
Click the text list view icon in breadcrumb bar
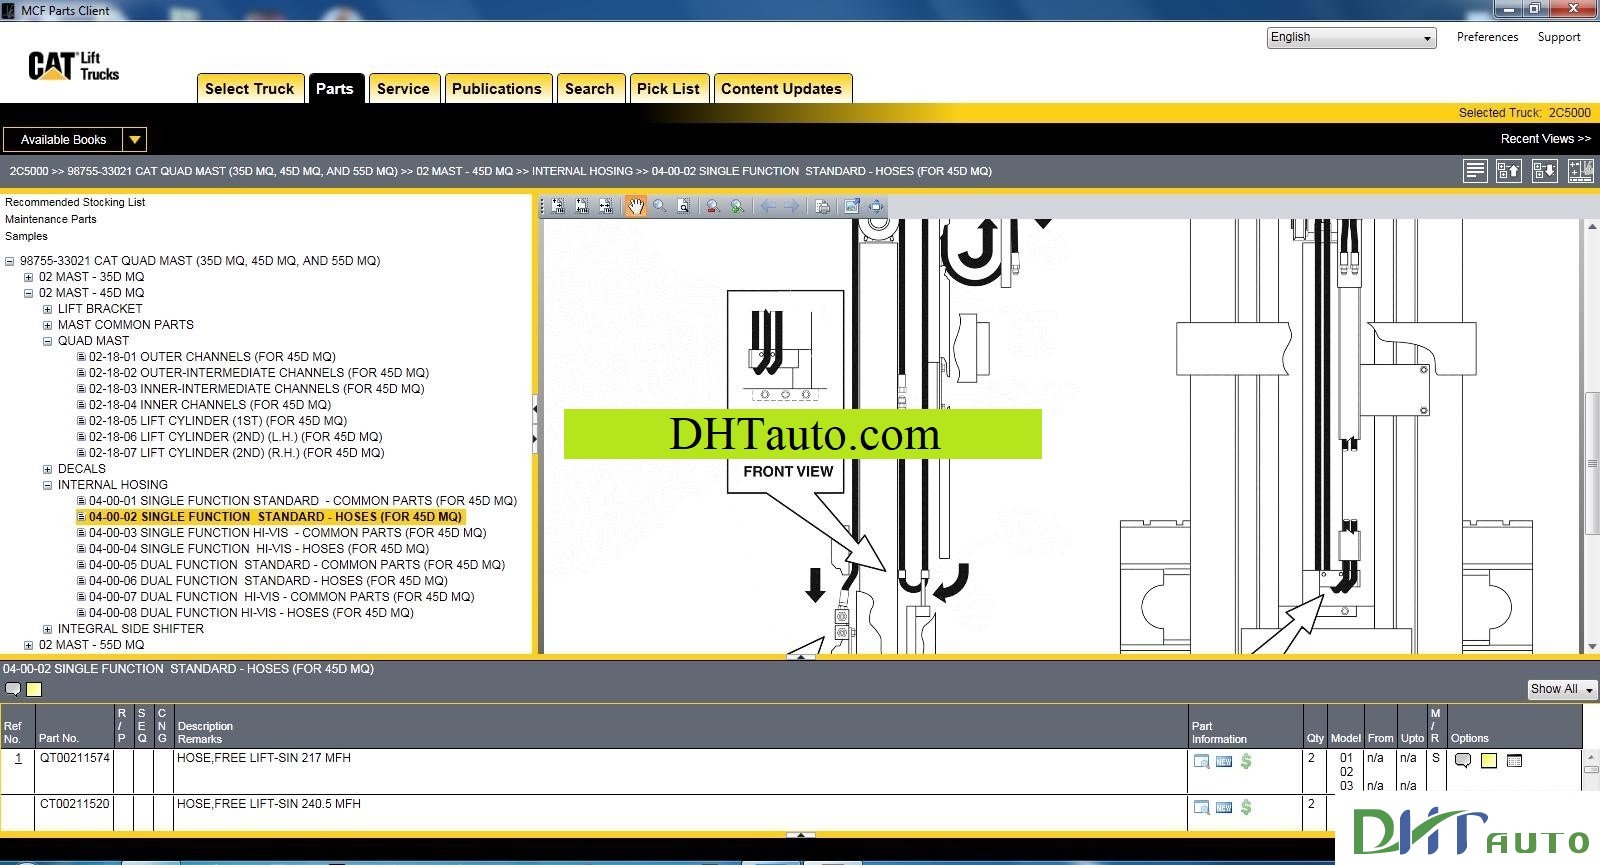point(1475,171)
